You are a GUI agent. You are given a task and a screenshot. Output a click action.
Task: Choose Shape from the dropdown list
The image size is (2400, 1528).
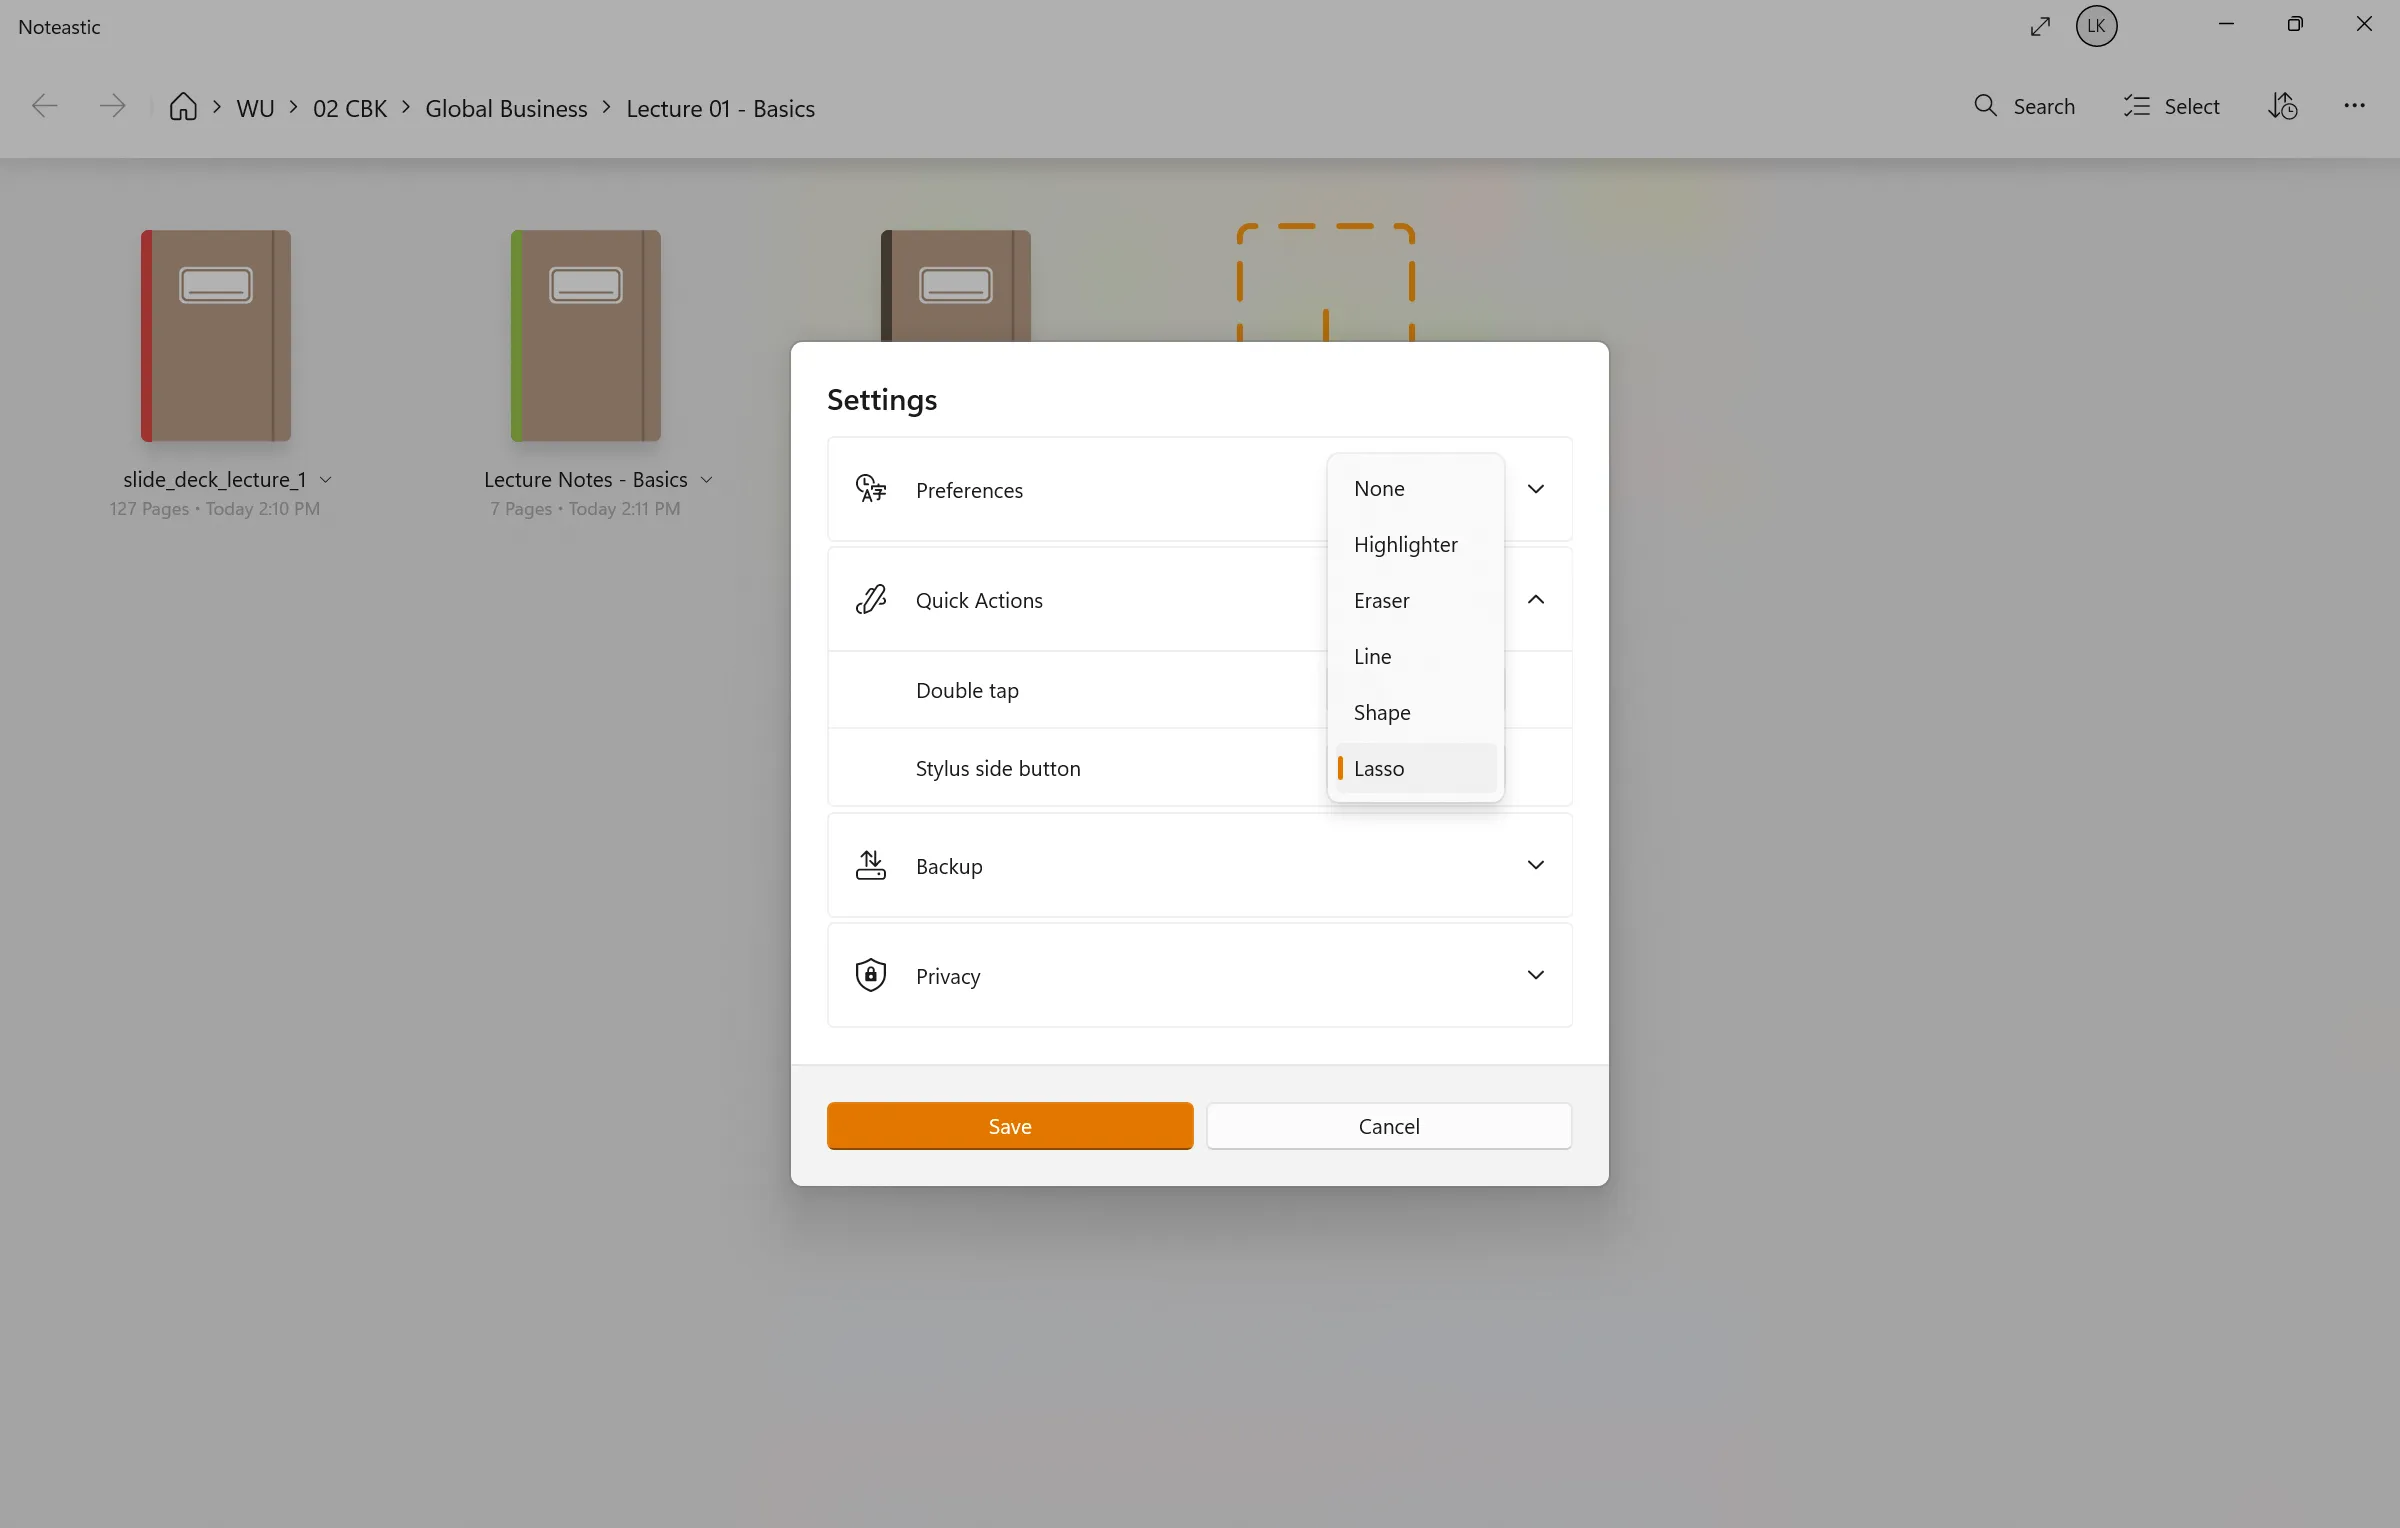pyautogui.click(x=1416, y=712)
